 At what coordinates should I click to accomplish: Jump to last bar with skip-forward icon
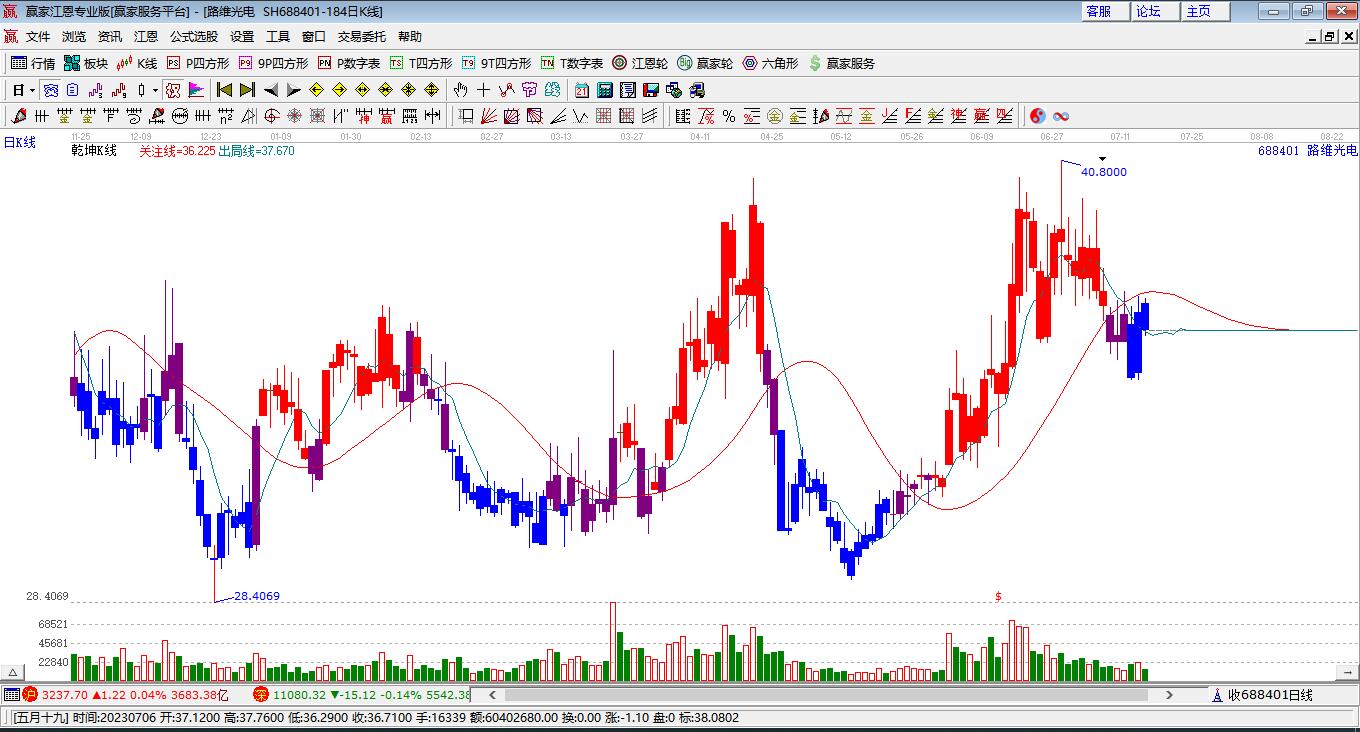coord(247,90)
